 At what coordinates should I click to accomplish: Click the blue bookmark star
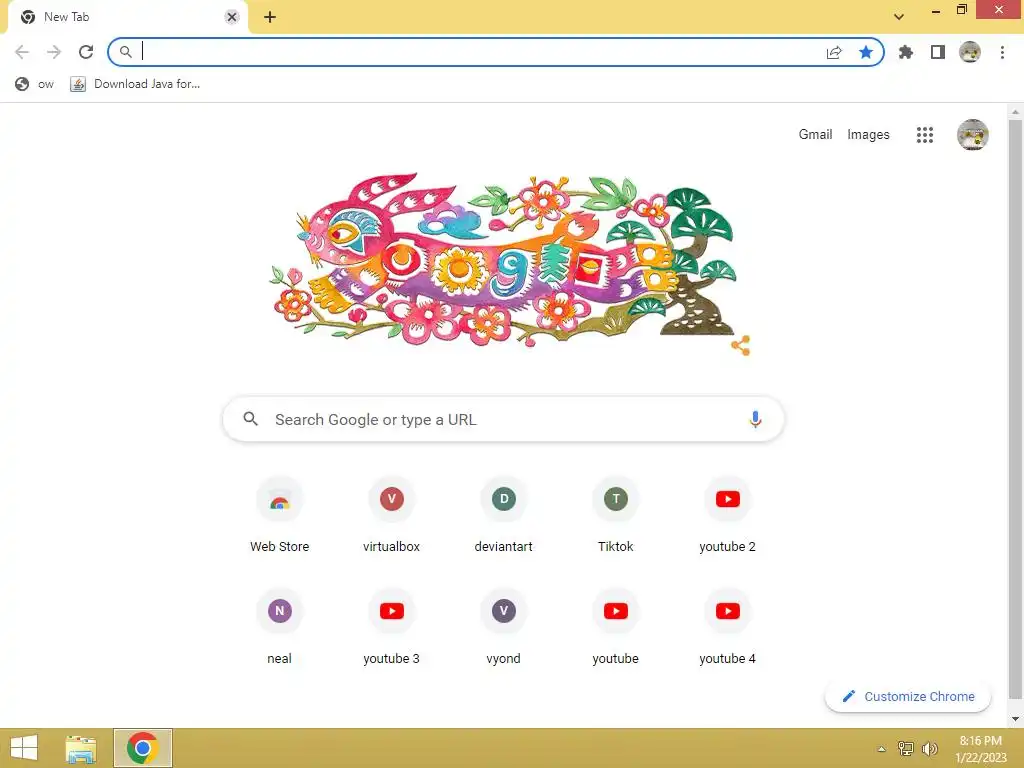pos(866,52)
